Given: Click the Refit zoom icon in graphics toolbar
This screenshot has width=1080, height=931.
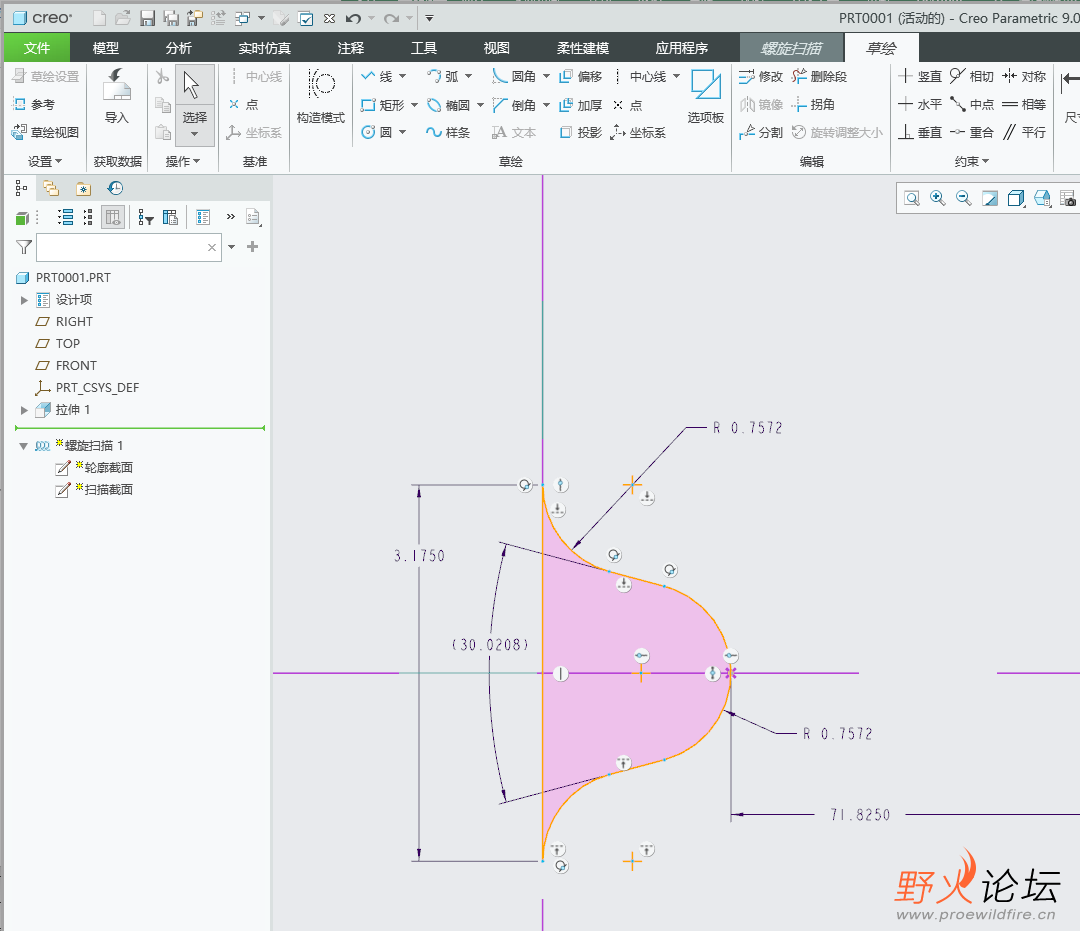Looking at the screenshot, I should [912, 199].
